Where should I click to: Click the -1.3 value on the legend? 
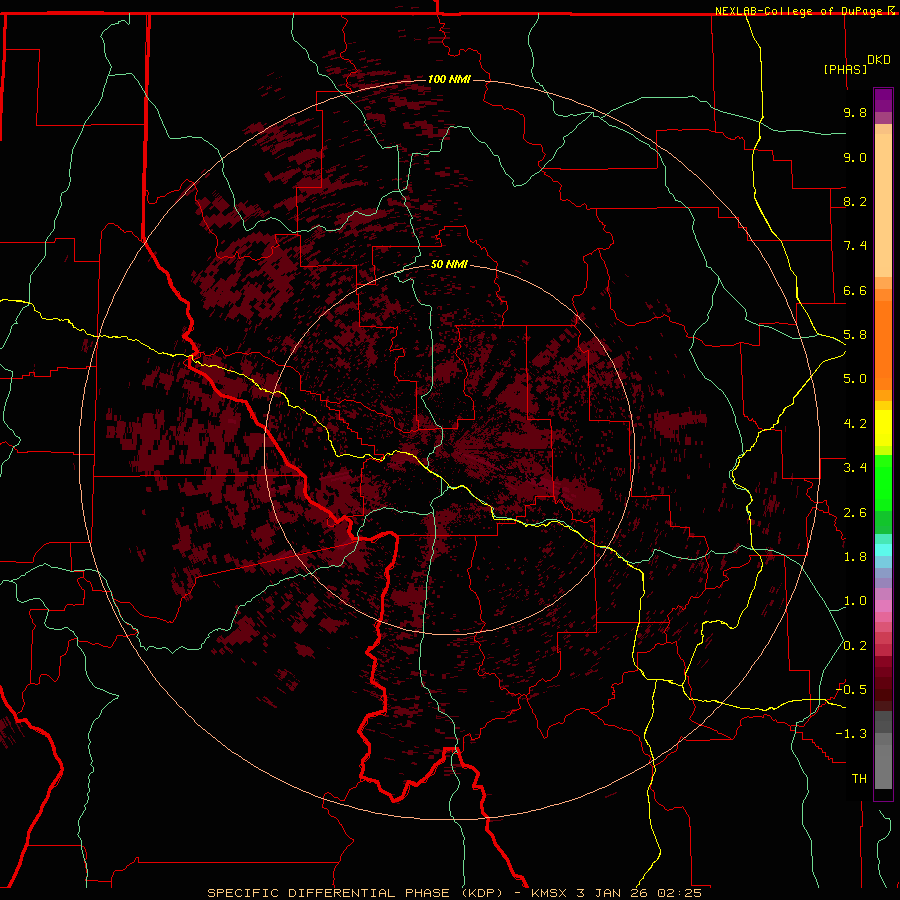pos(851,734)
